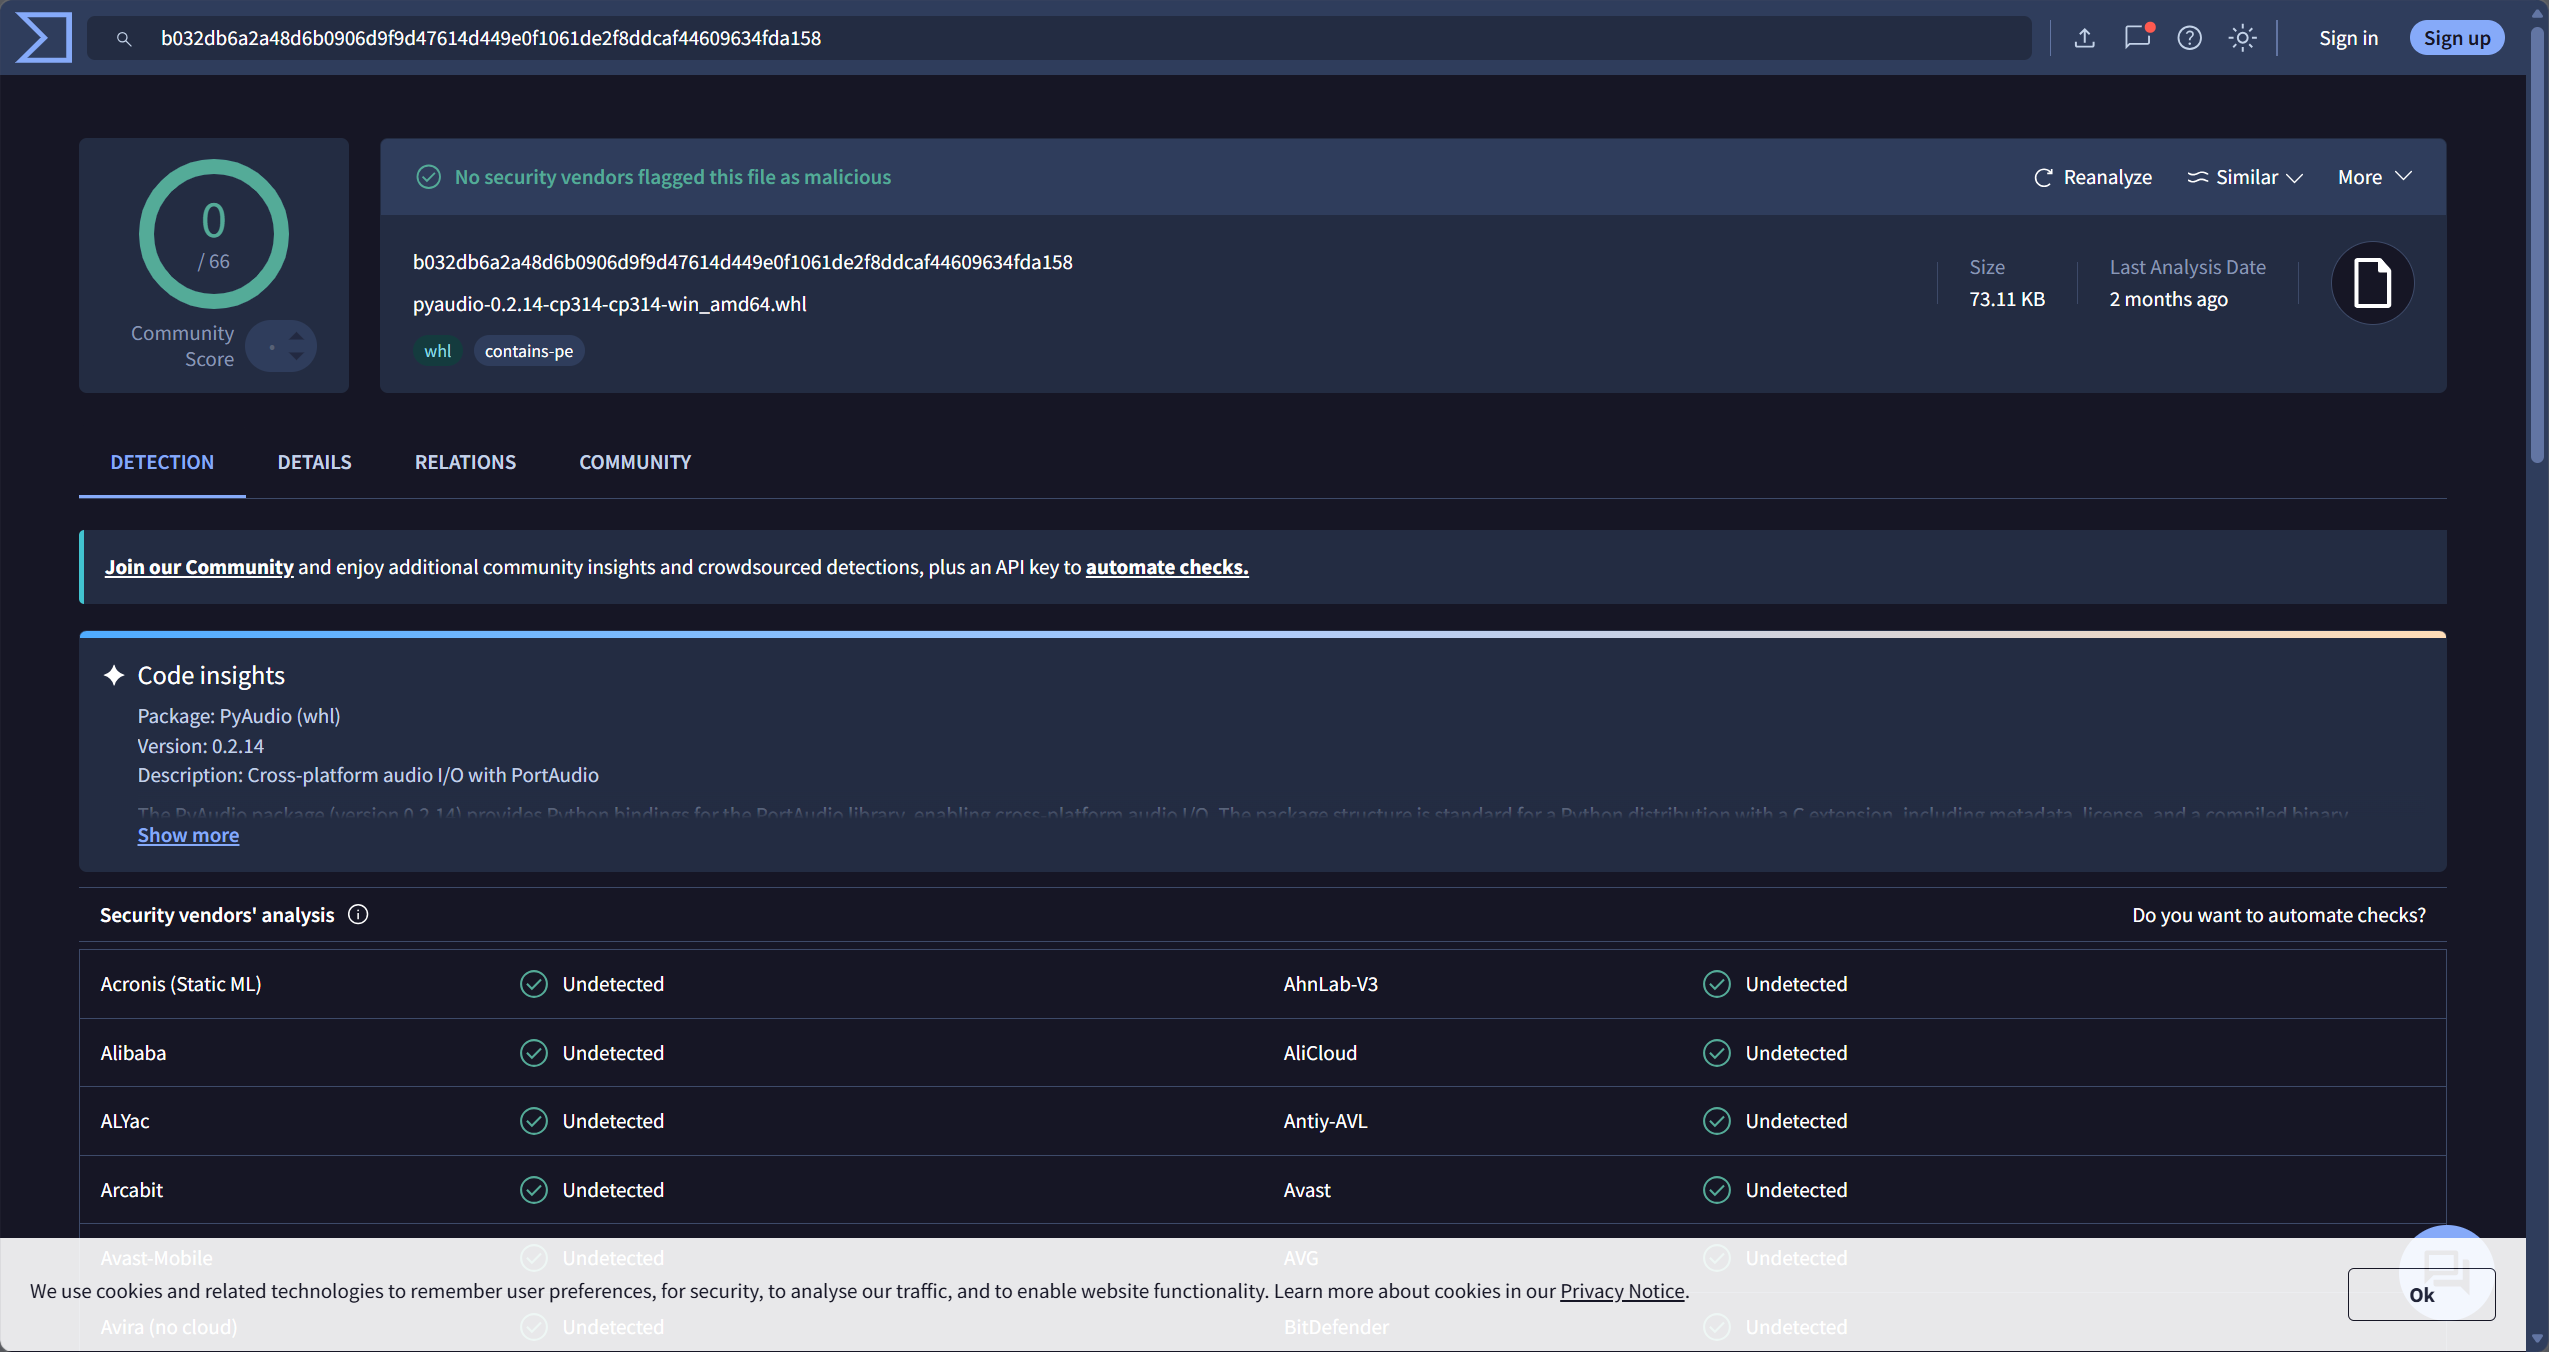This screenshot has width=2549, height=1352.
Task: Click the 73.11 KB size value
Action: [x=2007, y=299]
